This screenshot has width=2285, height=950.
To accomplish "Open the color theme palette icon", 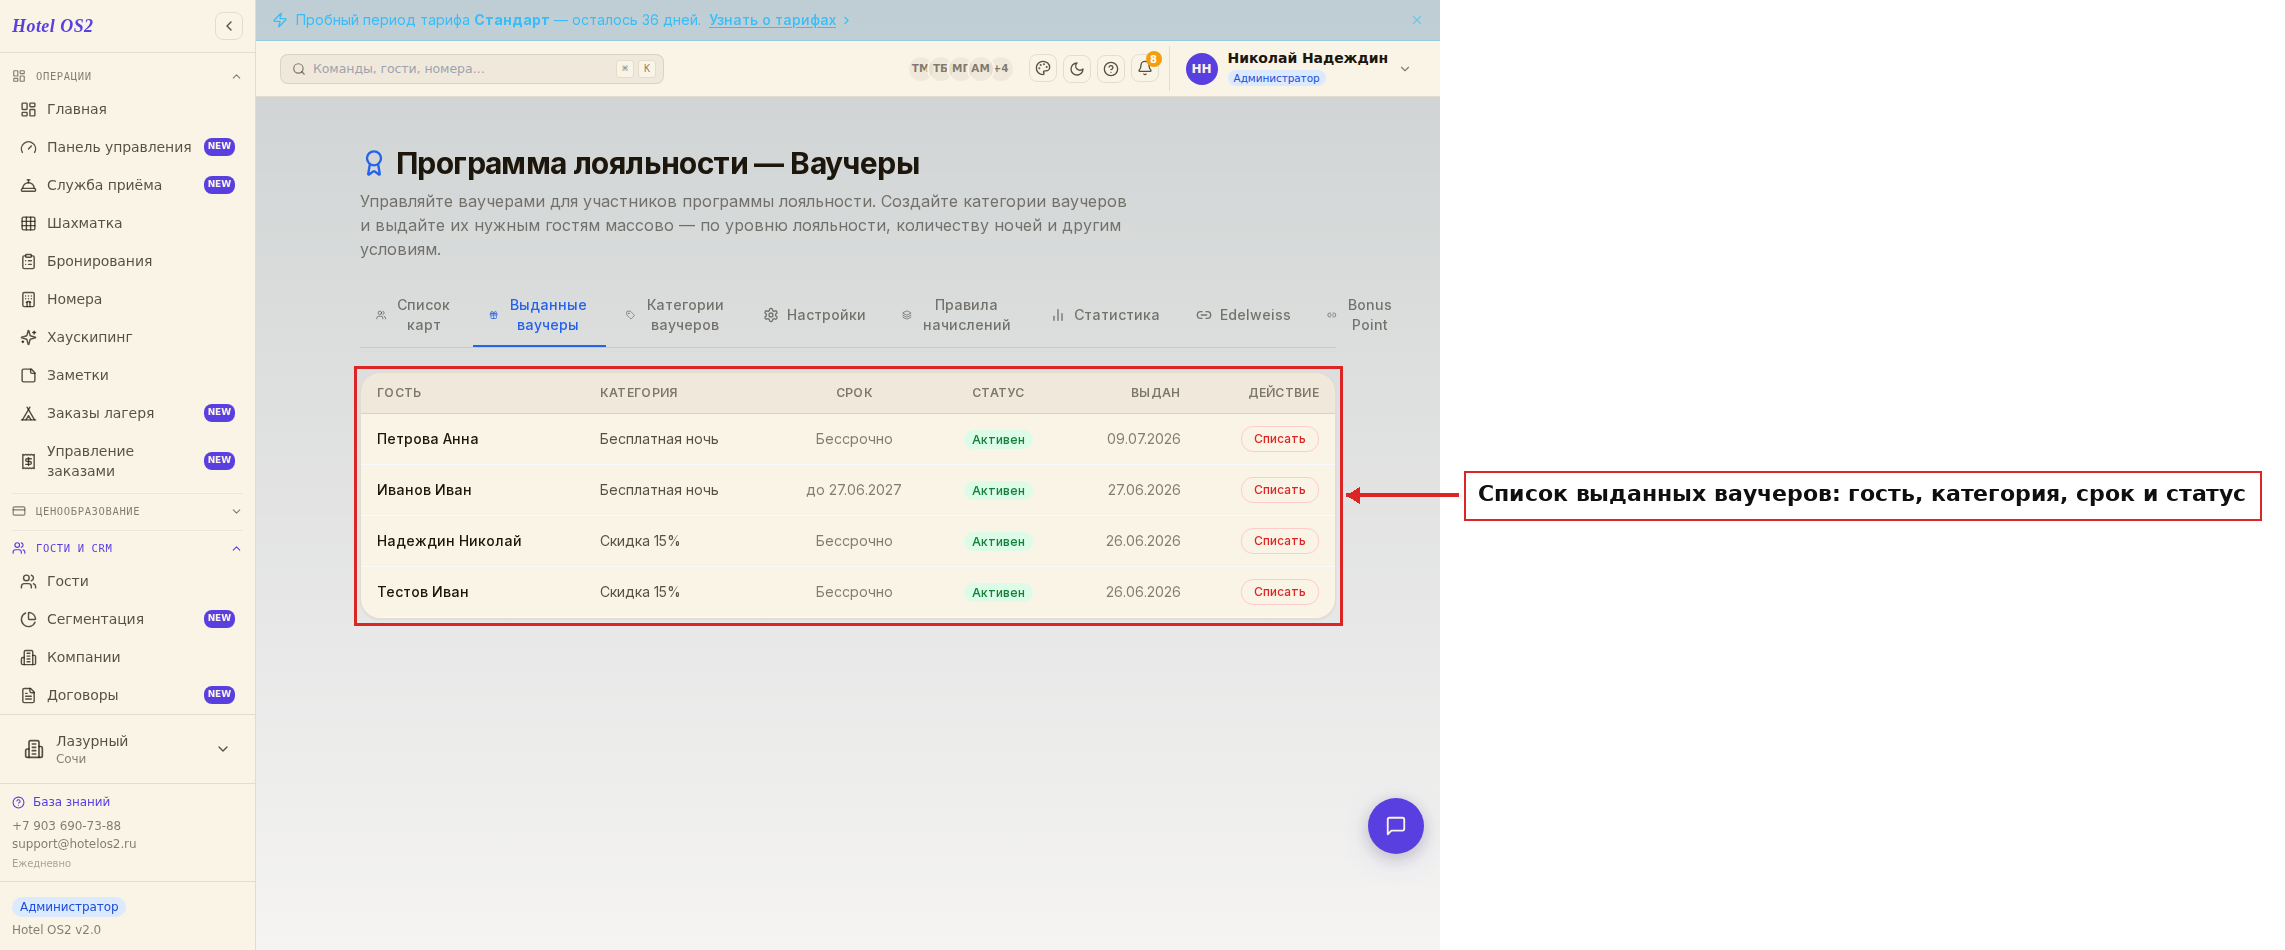I will click(x=1043, y=69).
